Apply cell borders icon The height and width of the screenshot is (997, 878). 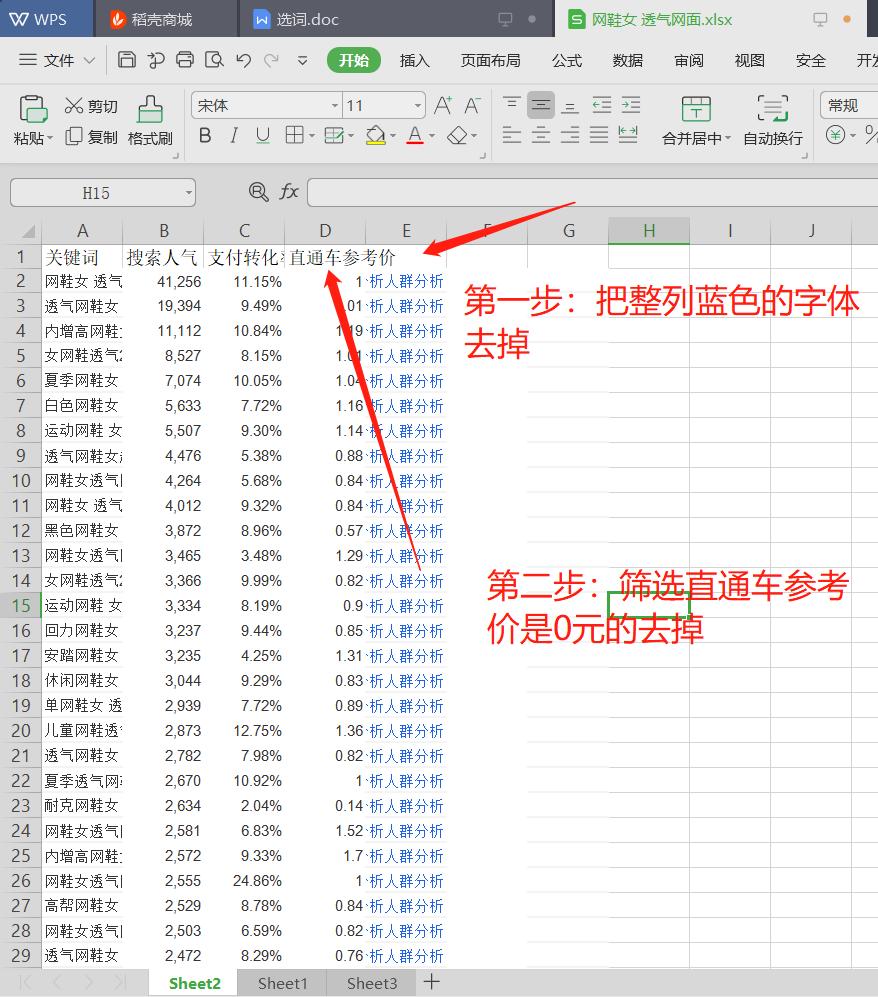[x=294, y=135]
